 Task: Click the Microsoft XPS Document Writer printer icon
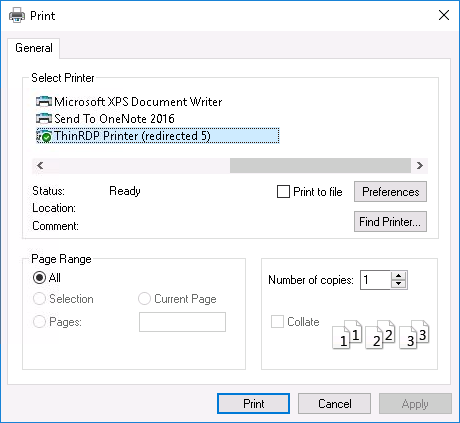click(x=44, y=101)
